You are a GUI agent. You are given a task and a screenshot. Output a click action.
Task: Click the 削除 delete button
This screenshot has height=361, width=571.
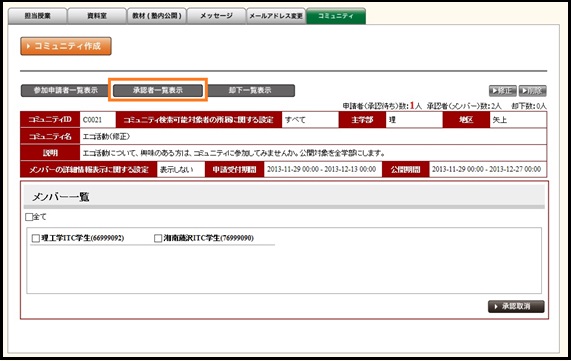point(532,91)
